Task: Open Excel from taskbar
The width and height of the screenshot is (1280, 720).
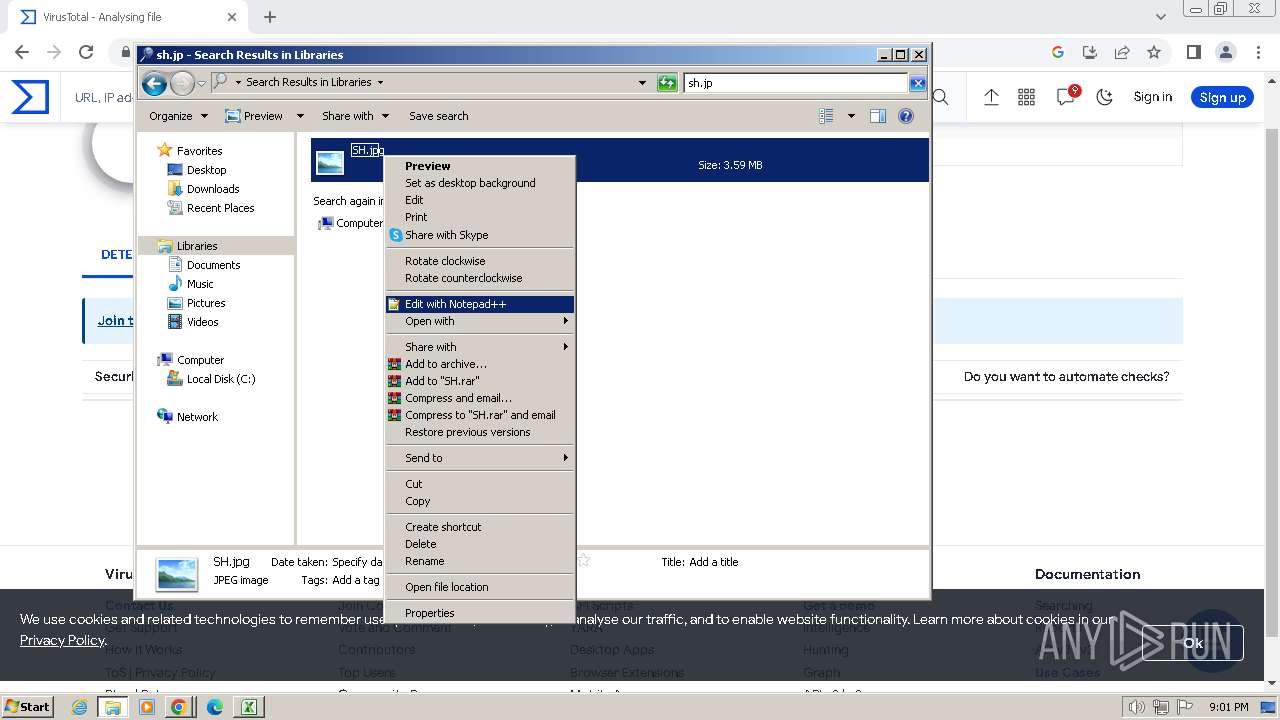Action: click(248, 707)
